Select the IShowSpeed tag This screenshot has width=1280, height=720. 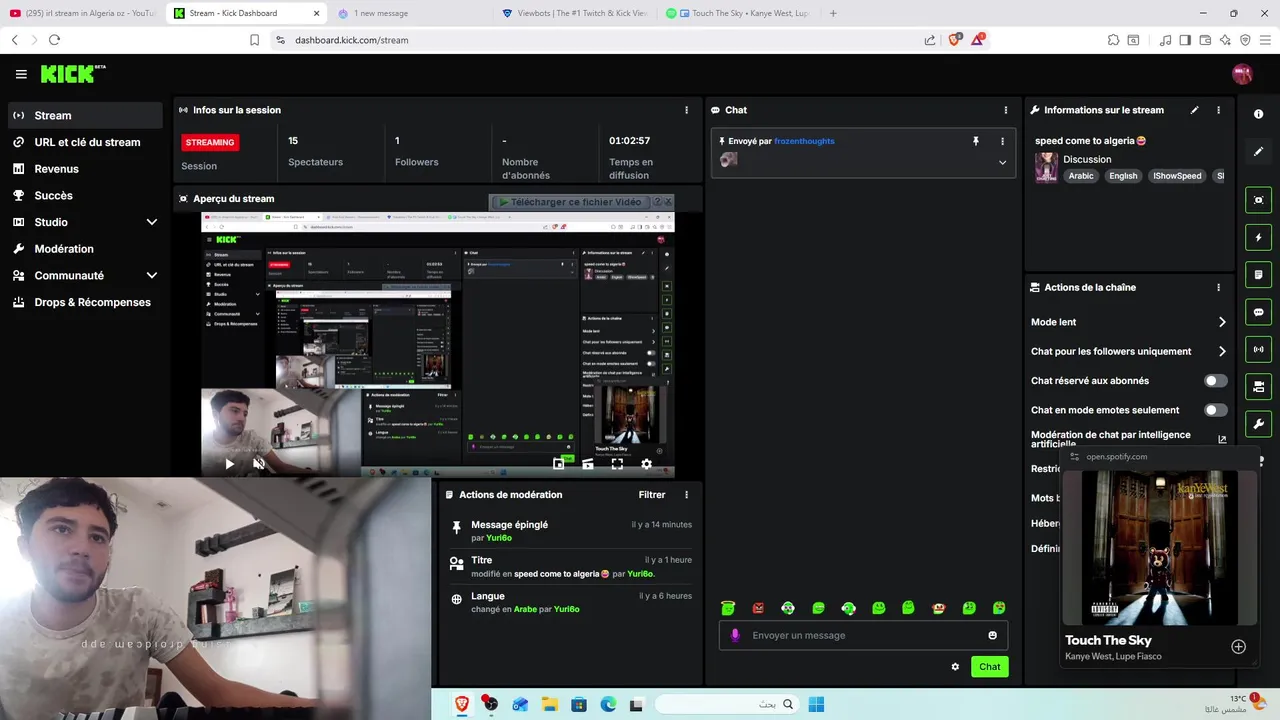point(1177,176)
